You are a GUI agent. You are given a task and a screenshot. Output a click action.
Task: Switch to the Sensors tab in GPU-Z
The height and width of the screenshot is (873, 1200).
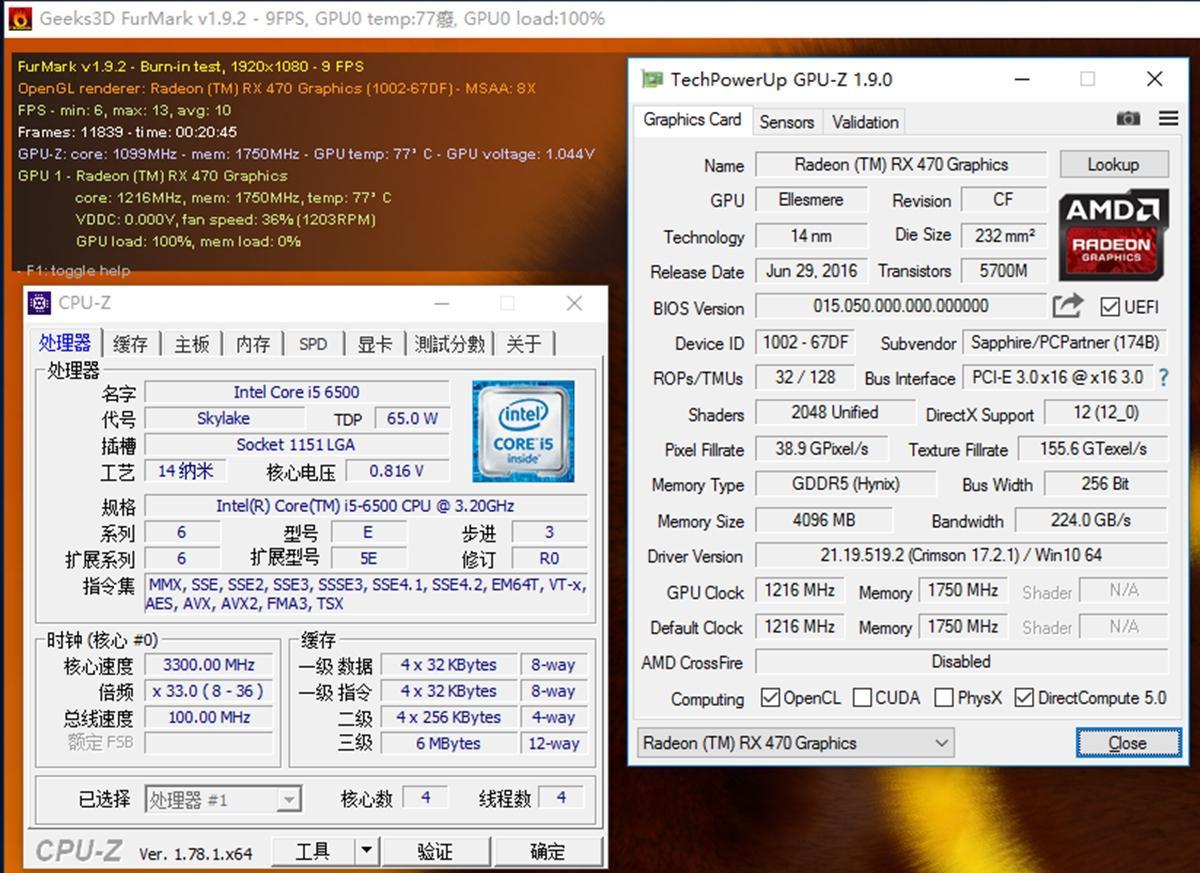coord(787,122)
